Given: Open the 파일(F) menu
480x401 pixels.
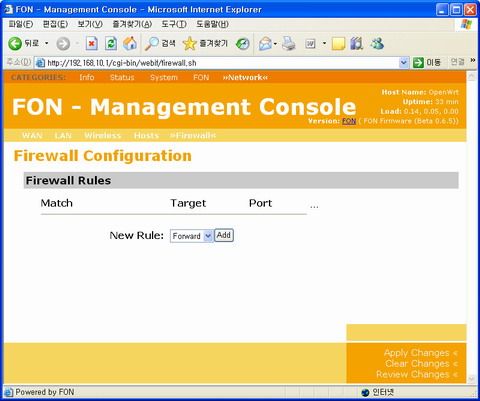Looking at the screenshot, I should point(21,24).
